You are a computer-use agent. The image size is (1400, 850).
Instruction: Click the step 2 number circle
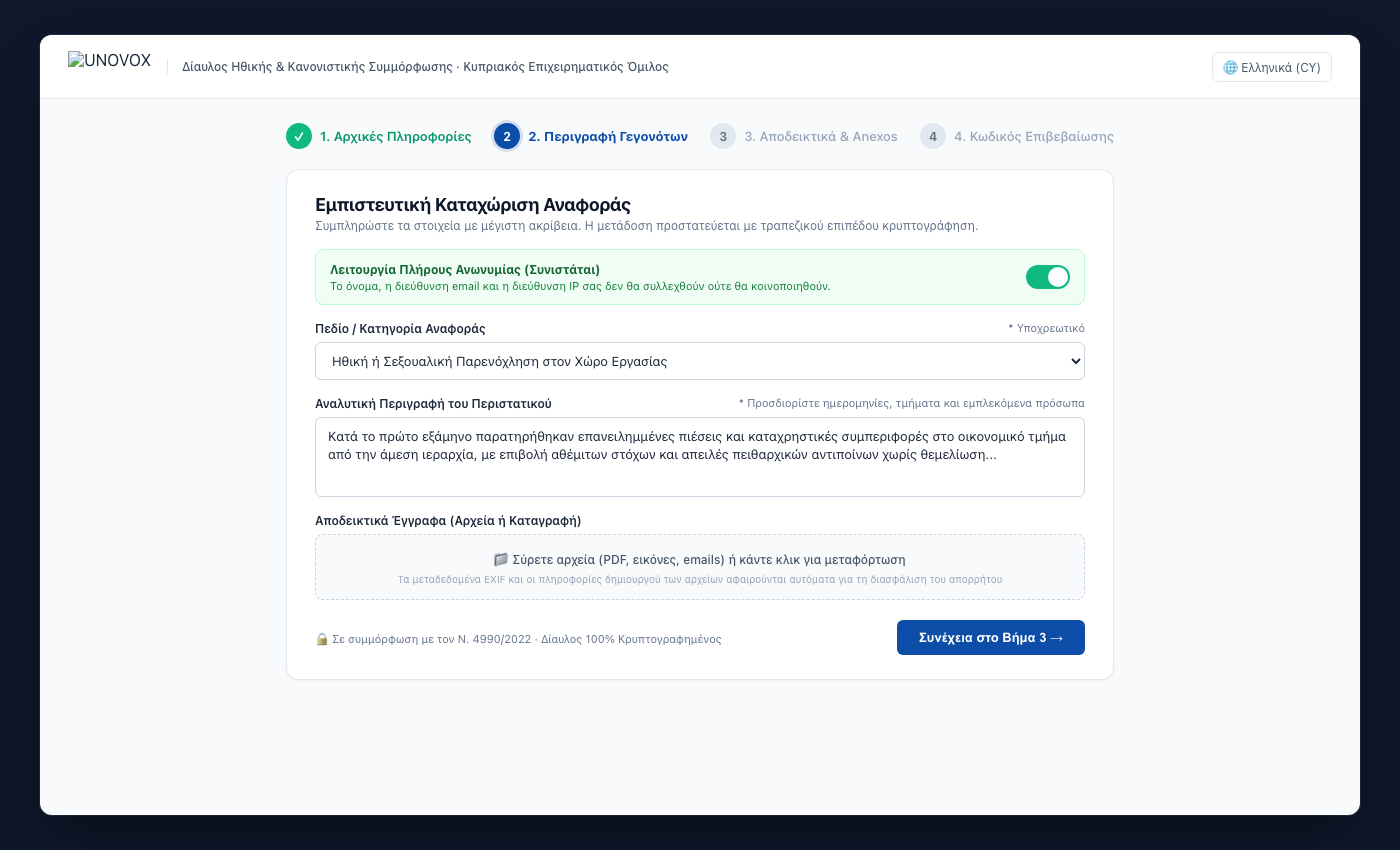click(x=507, y=136)
